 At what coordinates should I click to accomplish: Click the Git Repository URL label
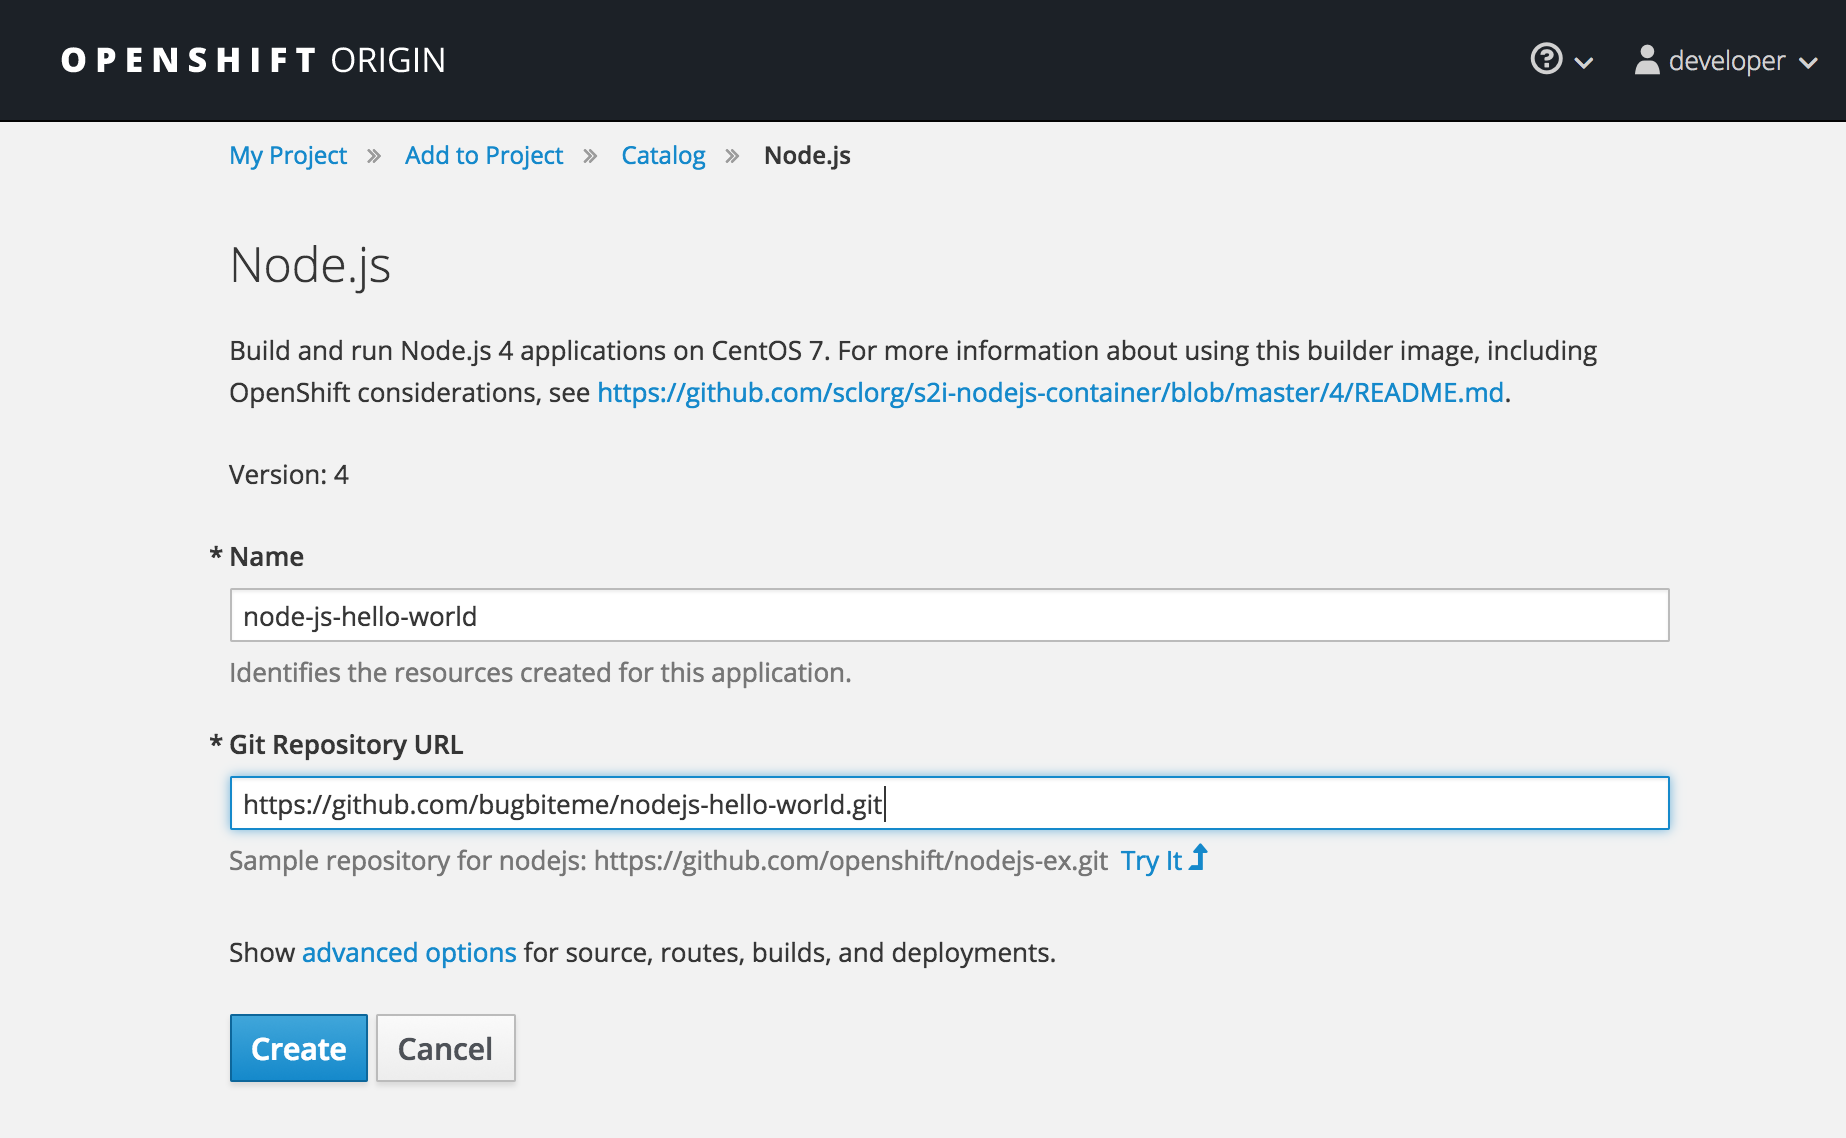[346, 744]
